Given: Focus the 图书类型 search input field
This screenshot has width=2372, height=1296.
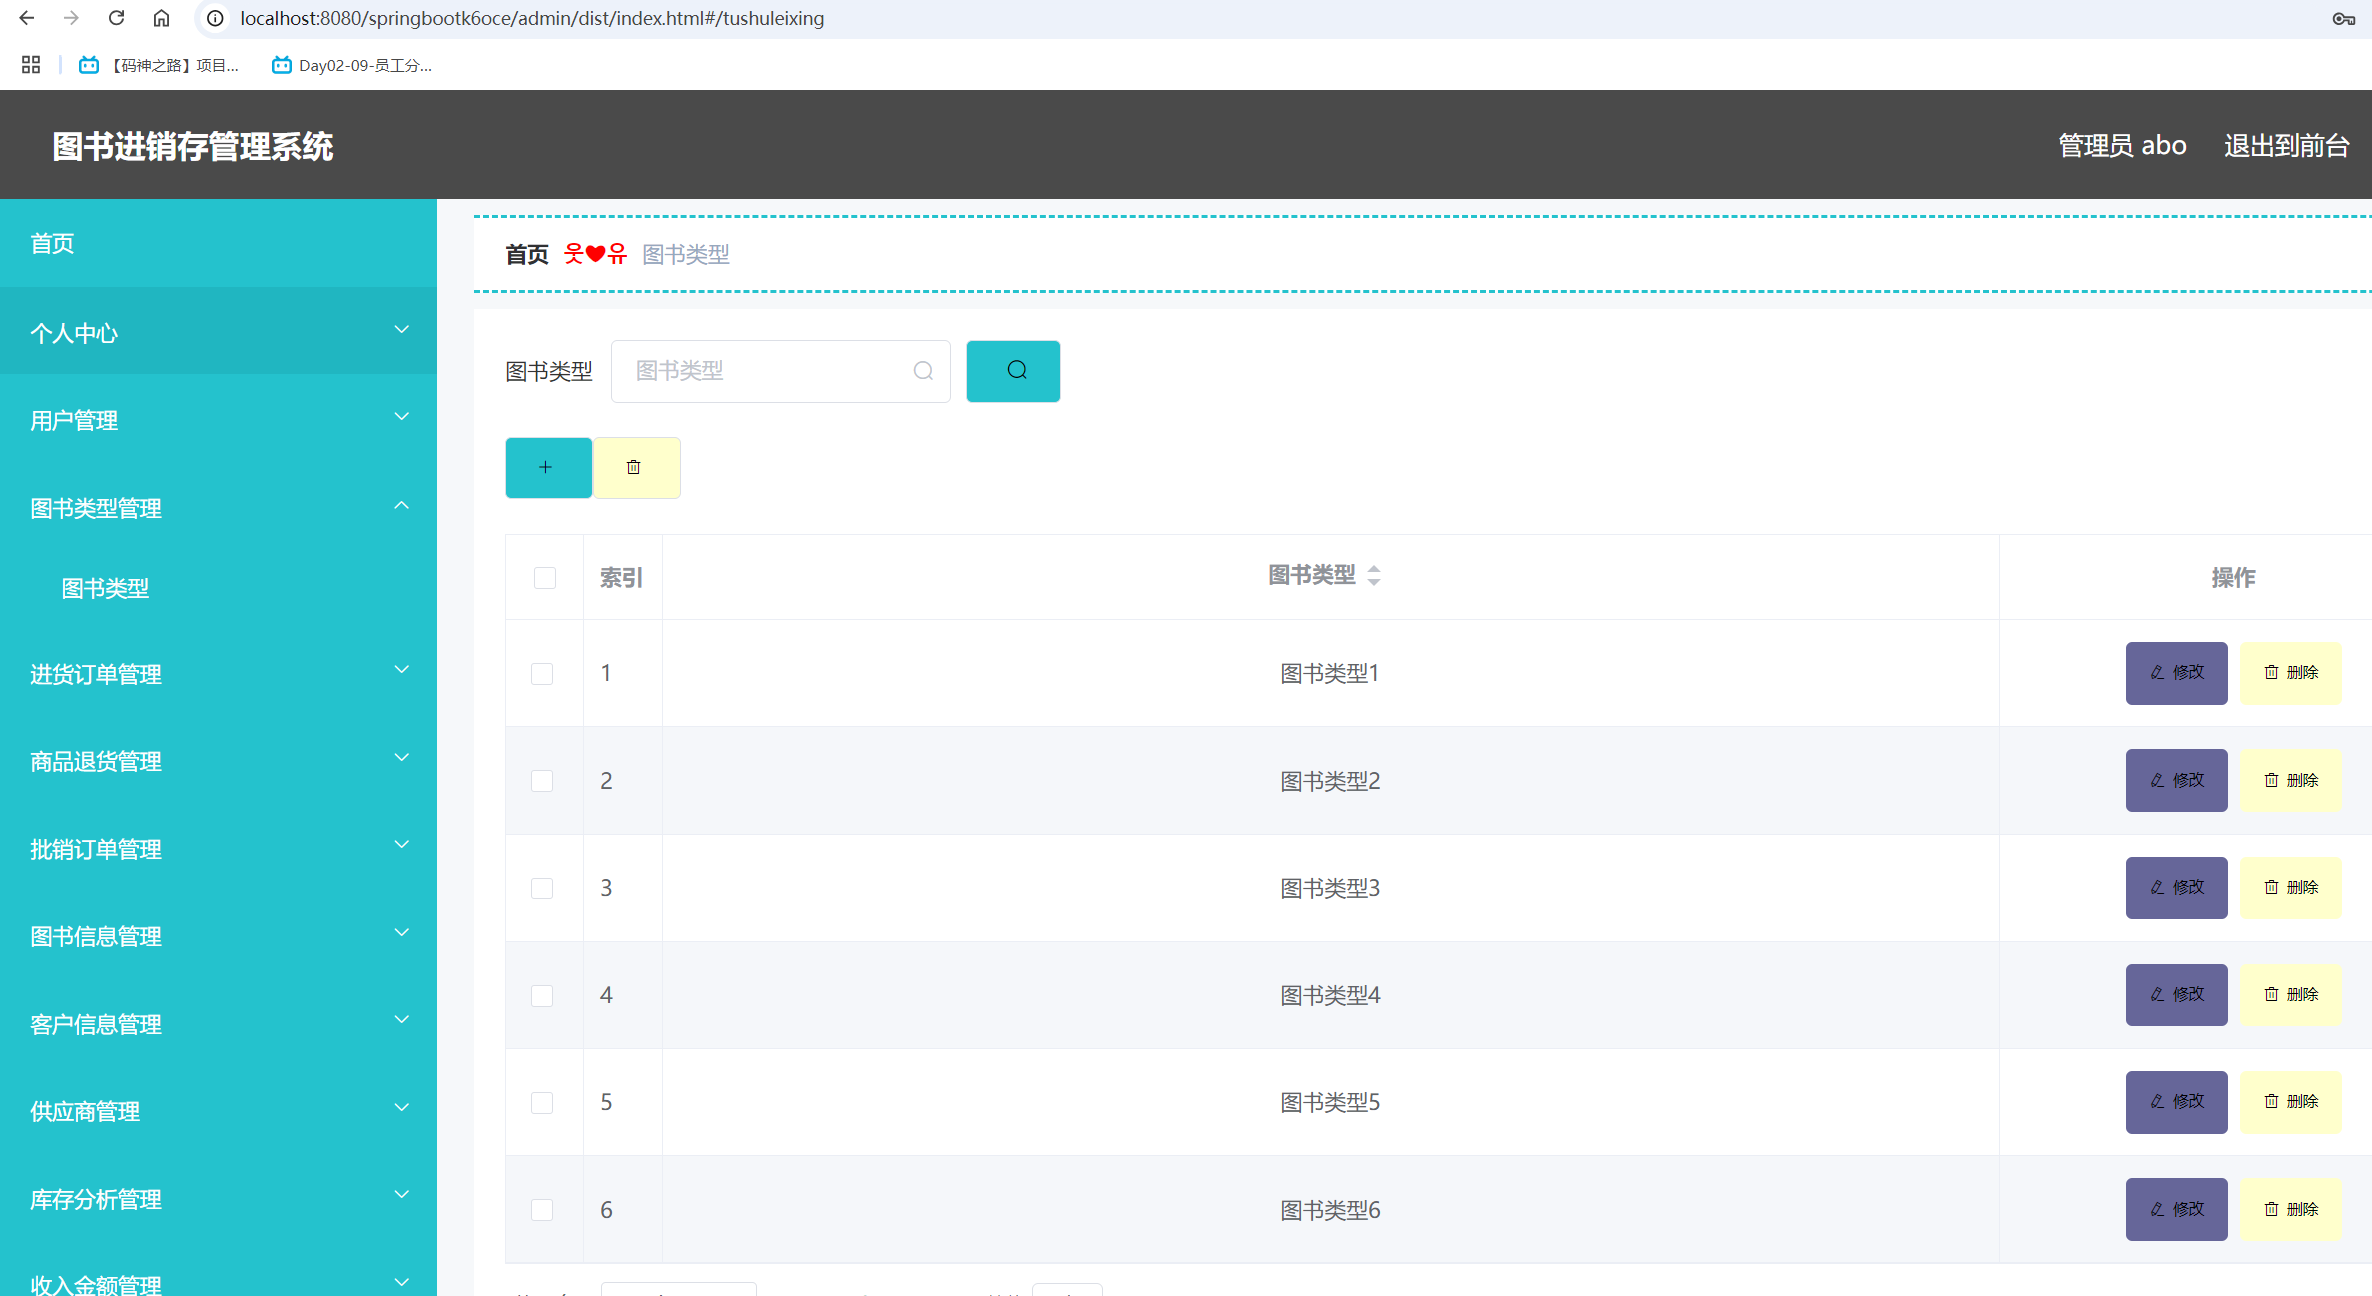Looking at the screenshot, I should (770, 371).
